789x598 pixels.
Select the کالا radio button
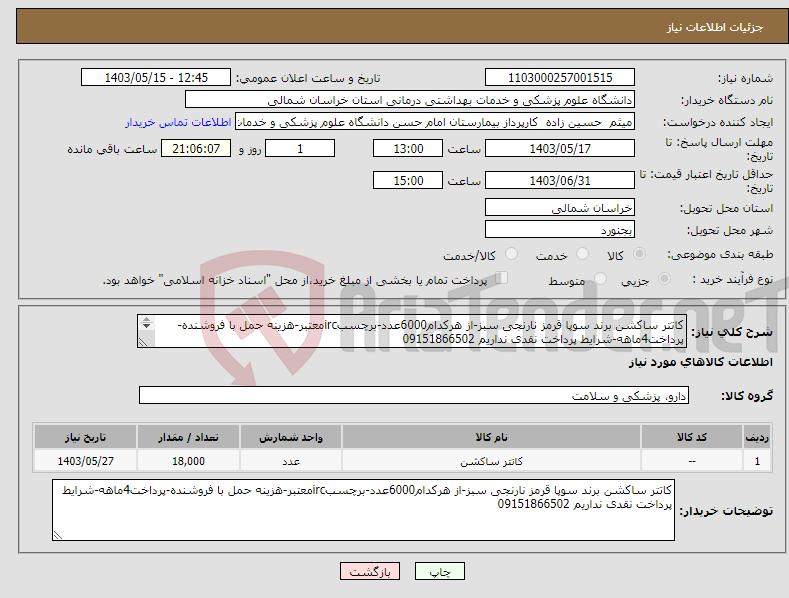[x=639, y=254]
